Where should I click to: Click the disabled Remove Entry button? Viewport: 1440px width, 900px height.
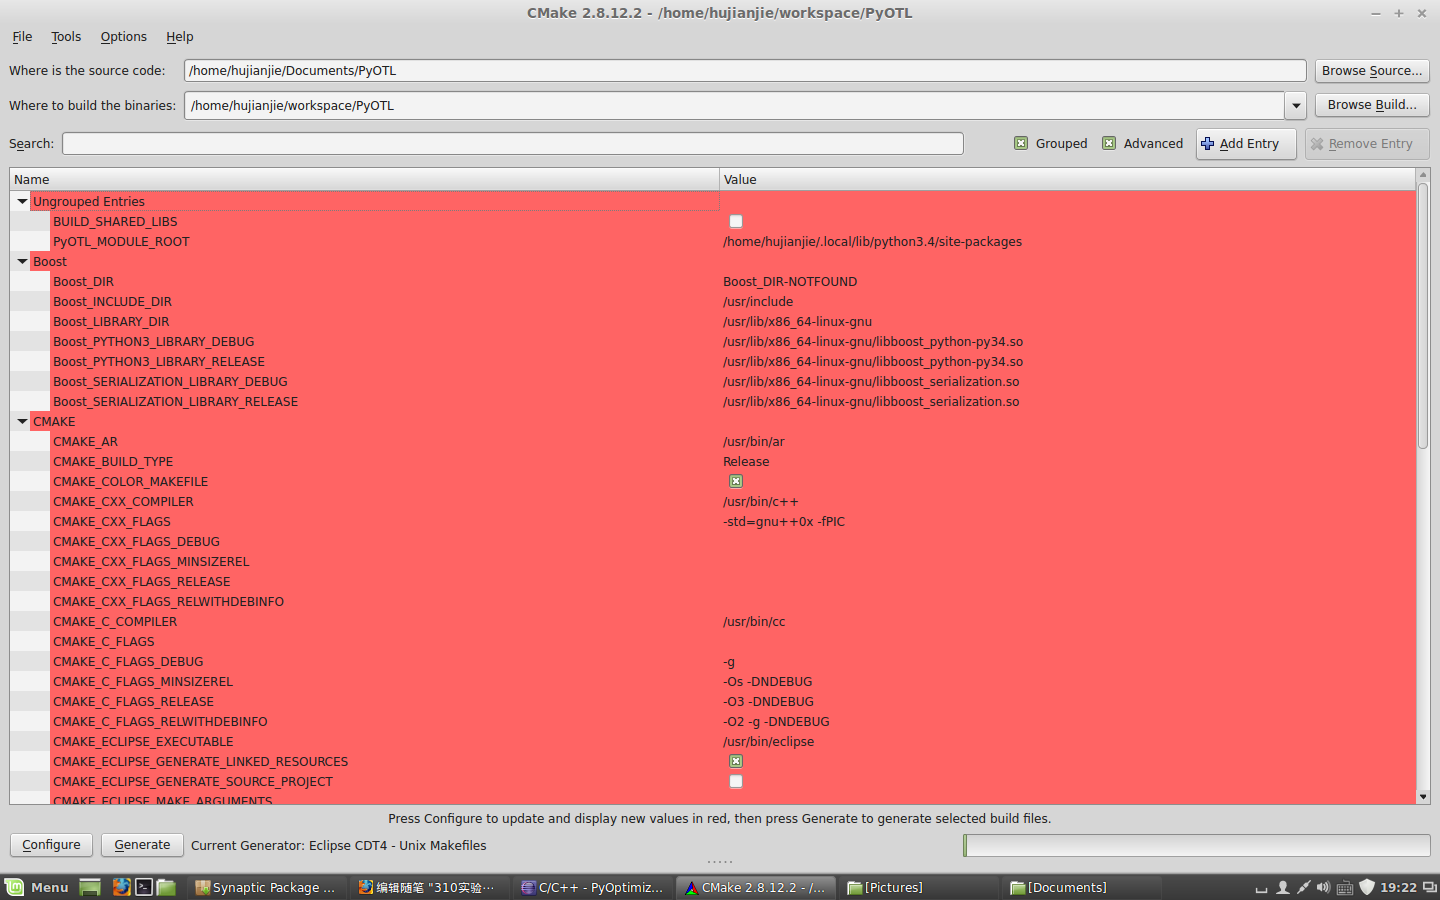[x=1367, y=144]
